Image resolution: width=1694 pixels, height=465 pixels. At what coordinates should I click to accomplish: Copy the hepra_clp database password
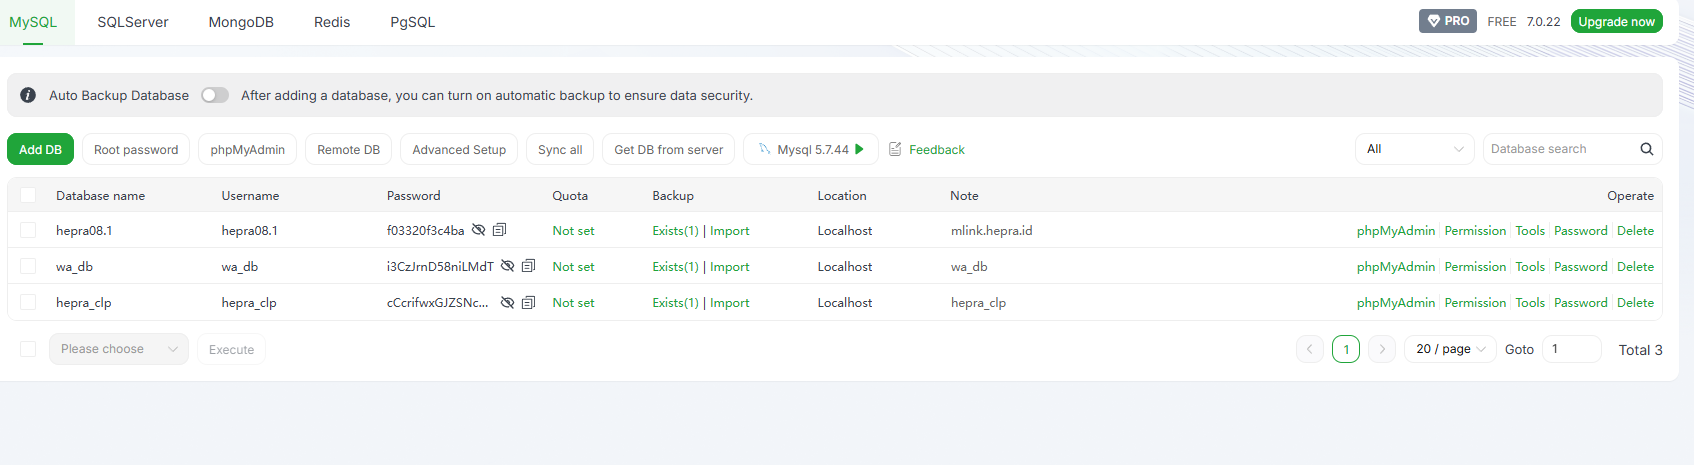coord(529,302)
